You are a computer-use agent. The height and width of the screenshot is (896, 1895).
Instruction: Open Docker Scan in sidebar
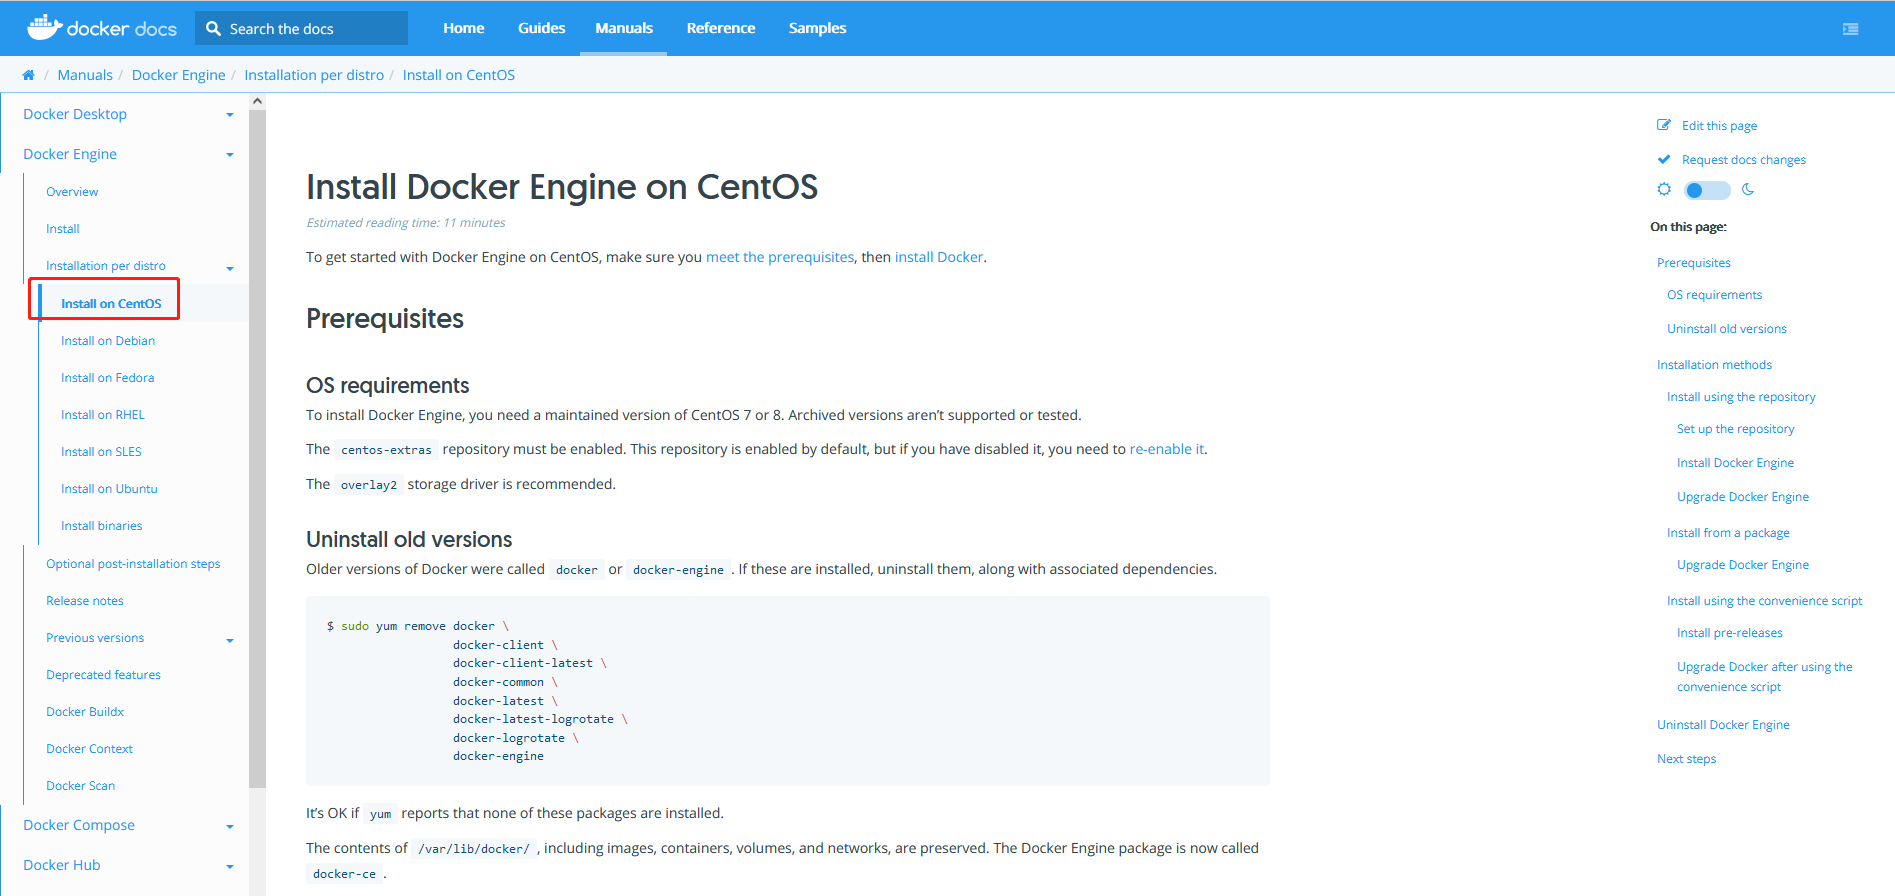coord(80,786)
